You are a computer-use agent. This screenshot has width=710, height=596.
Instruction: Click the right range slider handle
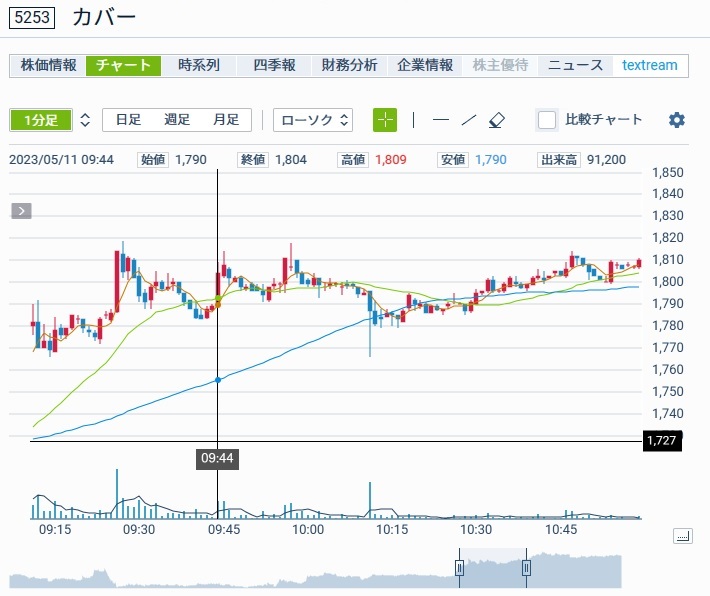[526, 568]
